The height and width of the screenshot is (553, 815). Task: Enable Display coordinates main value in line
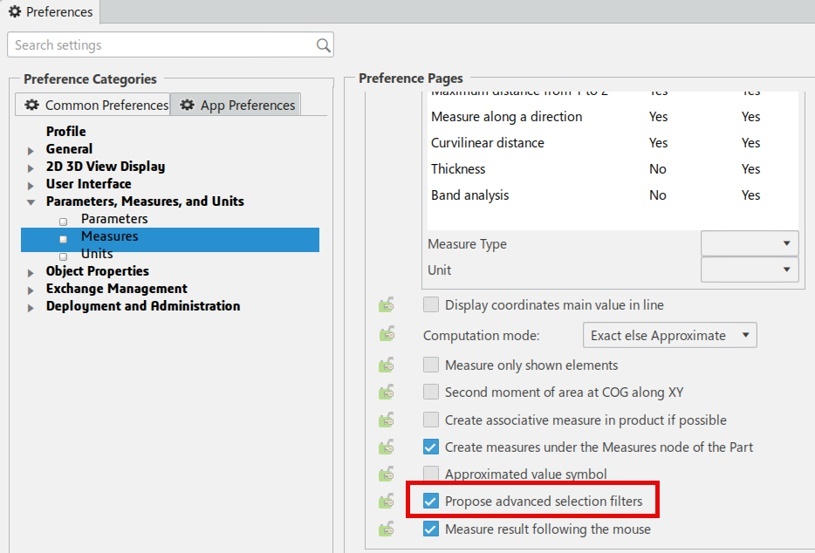click(x=431, y=305)
